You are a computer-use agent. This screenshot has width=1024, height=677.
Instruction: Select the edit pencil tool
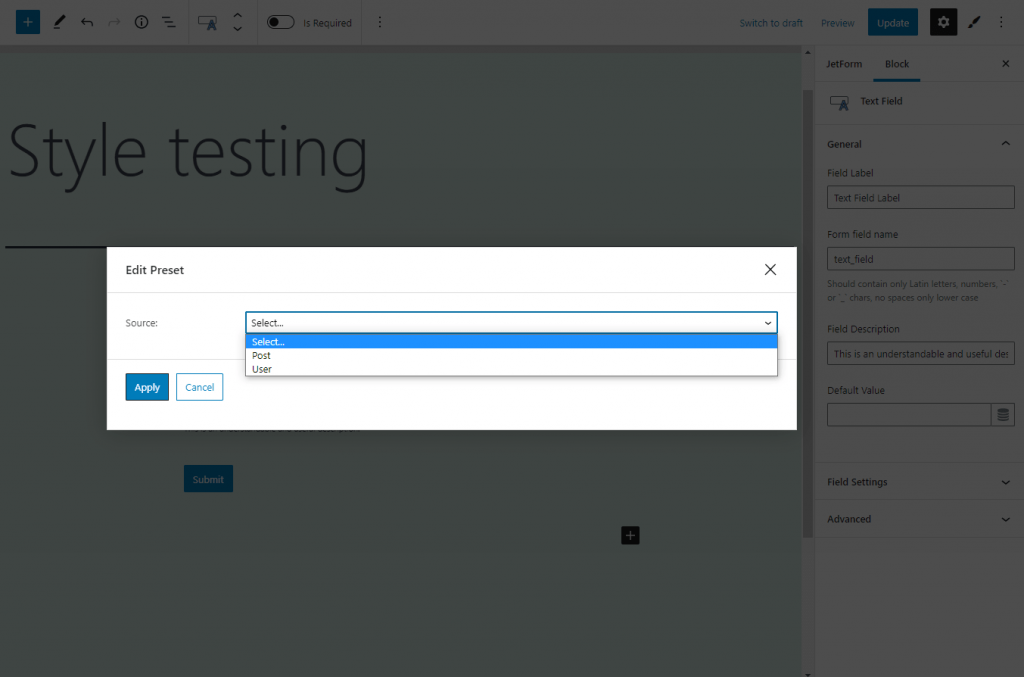[x=59, y=22]
